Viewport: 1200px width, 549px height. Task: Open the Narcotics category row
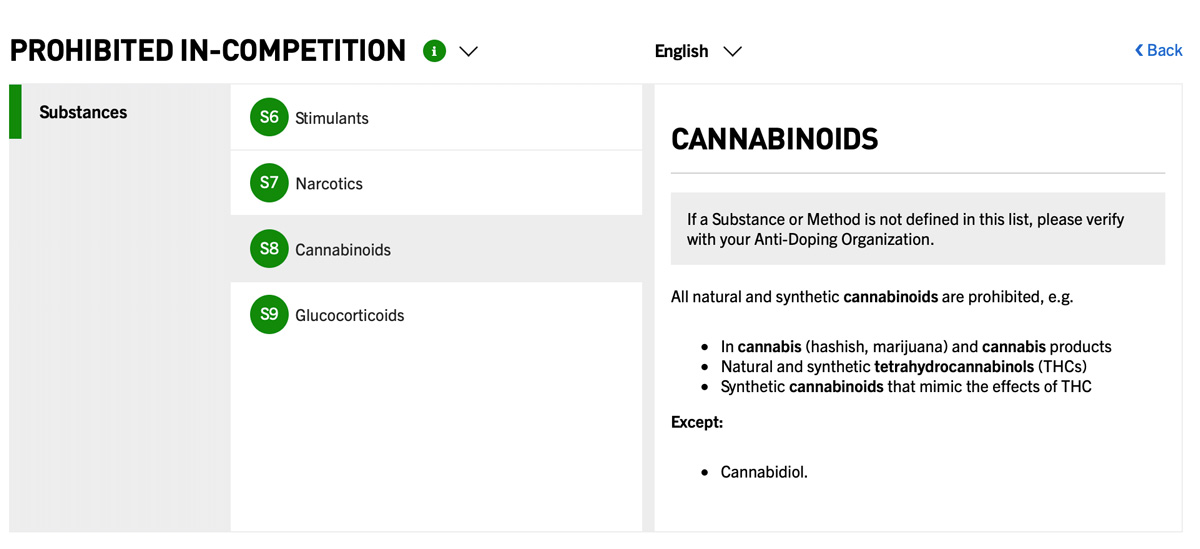436,184
